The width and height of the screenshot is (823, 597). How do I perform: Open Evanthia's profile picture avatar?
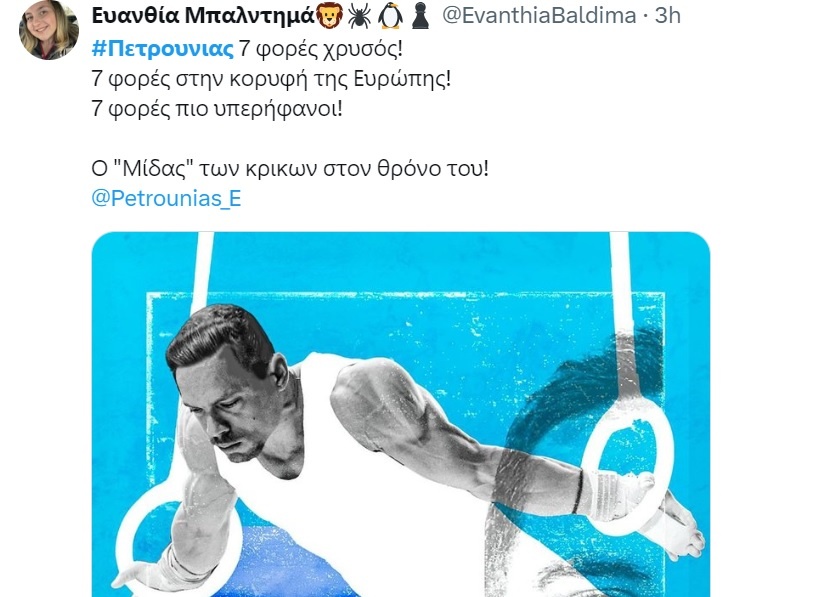coord(49,29)
